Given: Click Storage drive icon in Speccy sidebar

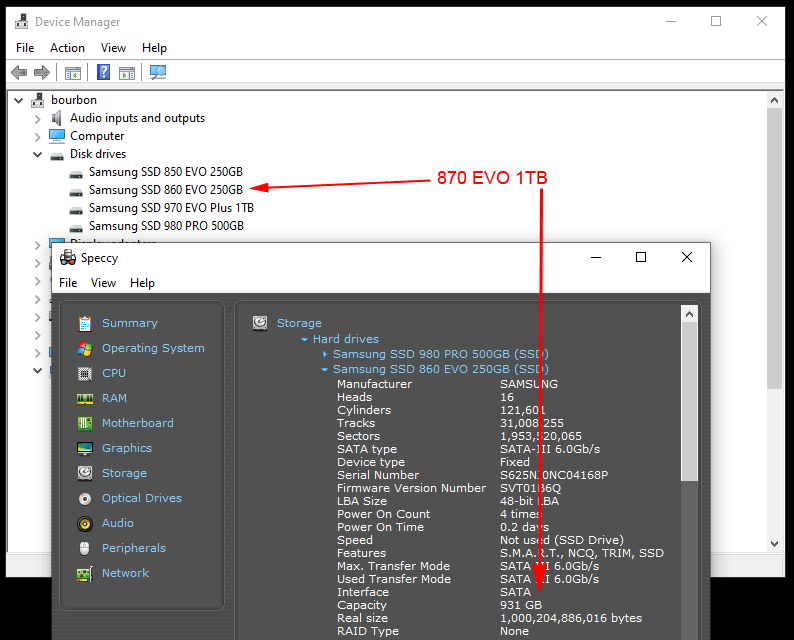Looking at the screenshot, I should (x=85, y=473).
